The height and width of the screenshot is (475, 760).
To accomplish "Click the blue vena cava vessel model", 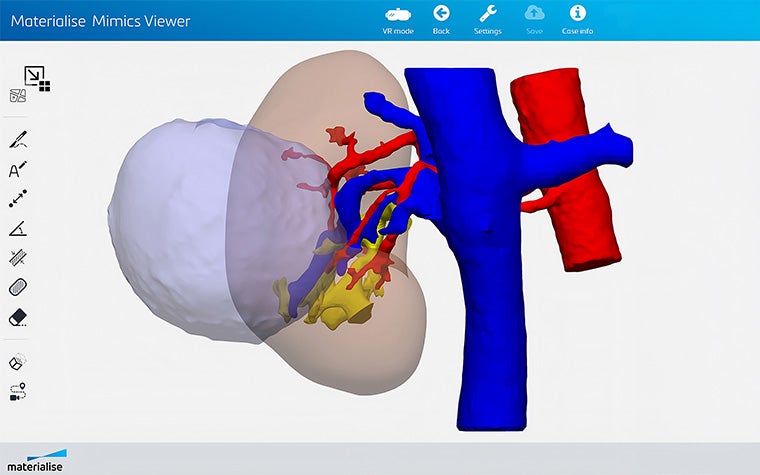I will (x=490, y=252).
